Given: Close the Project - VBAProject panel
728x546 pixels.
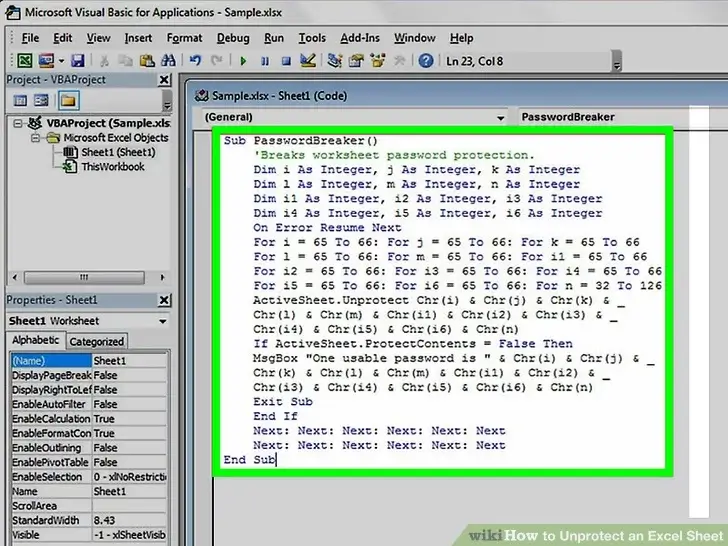Looking at the screenshot, I should 164,80.
